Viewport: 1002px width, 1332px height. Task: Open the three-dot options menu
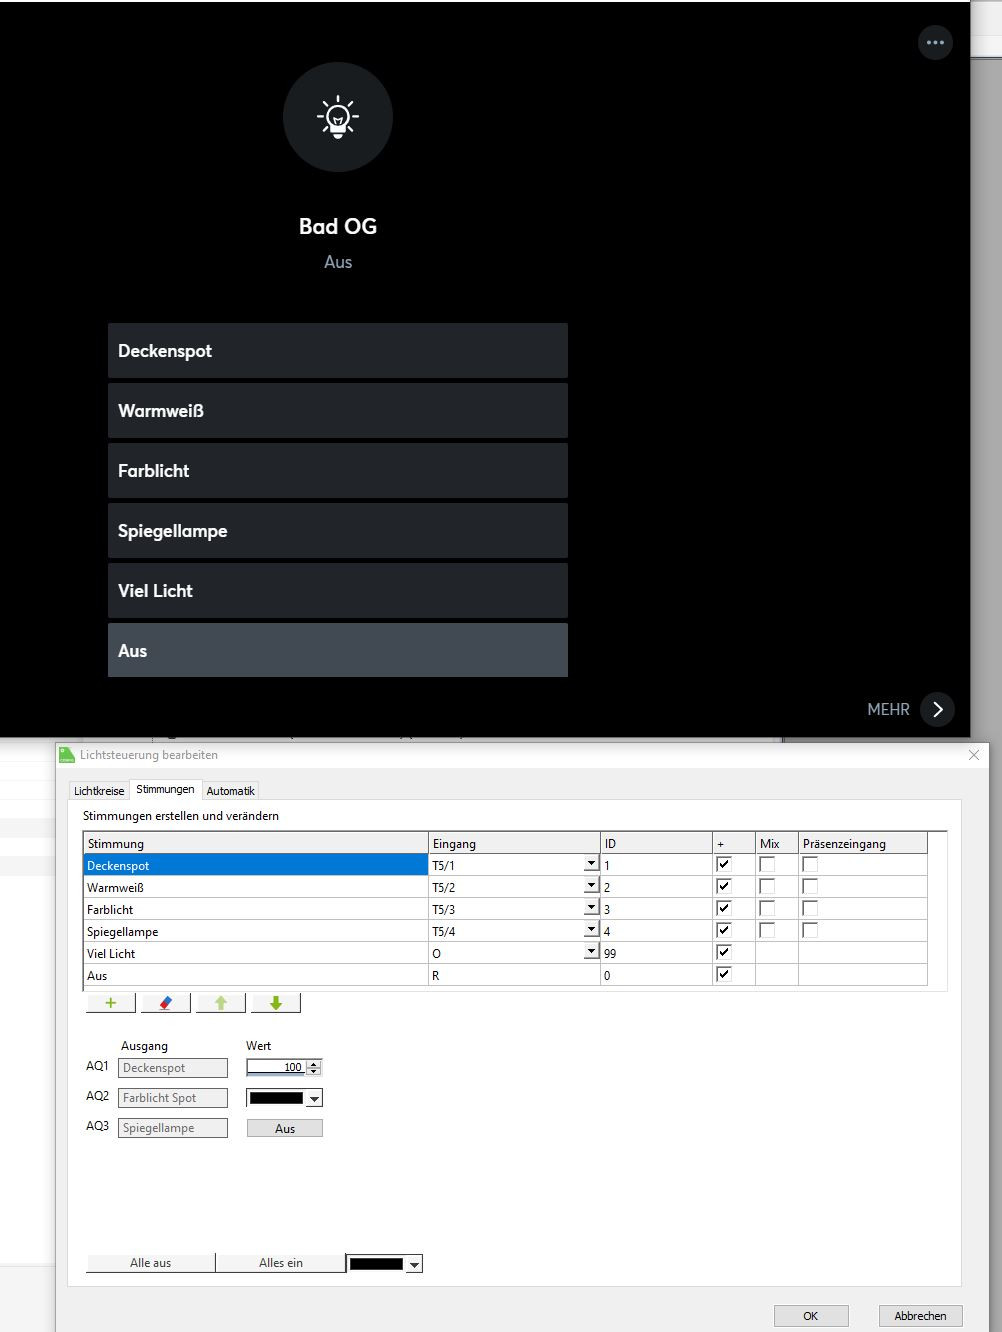point(935,42)
